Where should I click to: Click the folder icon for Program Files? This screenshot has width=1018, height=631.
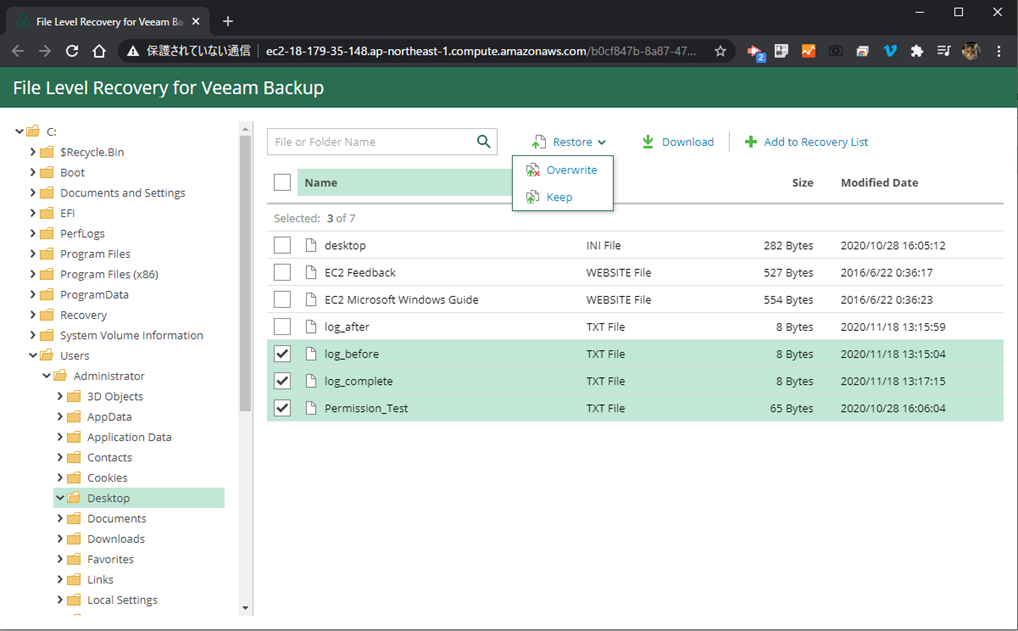click(47, 254)
